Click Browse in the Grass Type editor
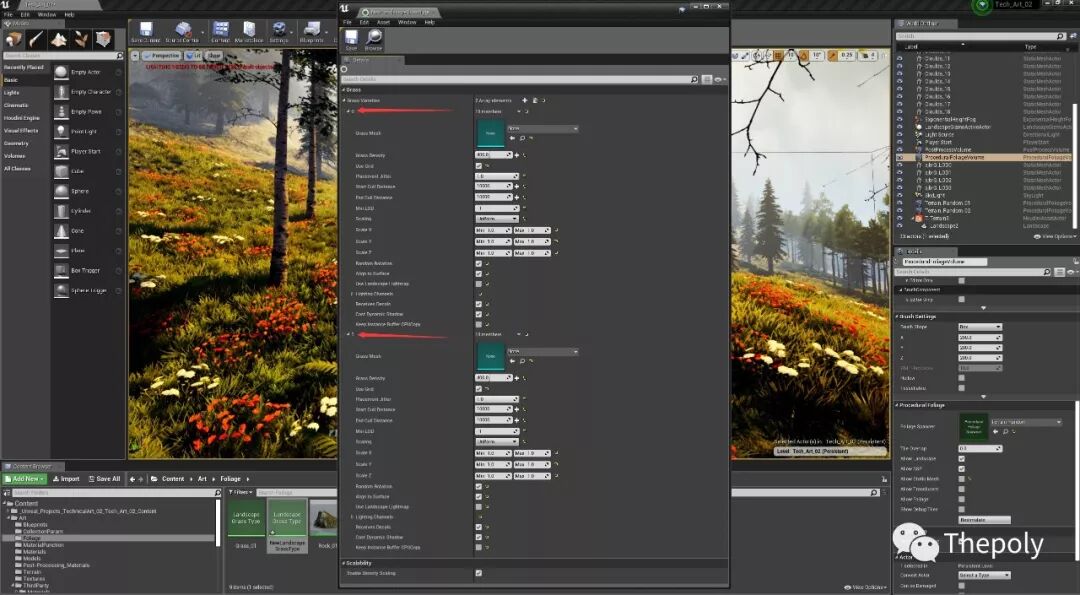This screenshot has width=1080, height=595. coord(373,40)
